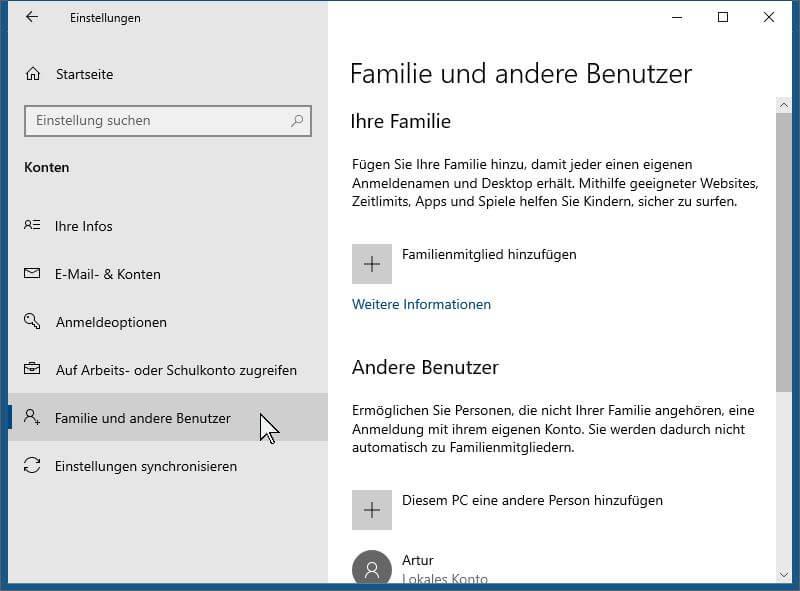800x591 pixels.
Task: Select the briefcase icon for Arbeits-/Schulkonto
Action: [x=32, y=368]
